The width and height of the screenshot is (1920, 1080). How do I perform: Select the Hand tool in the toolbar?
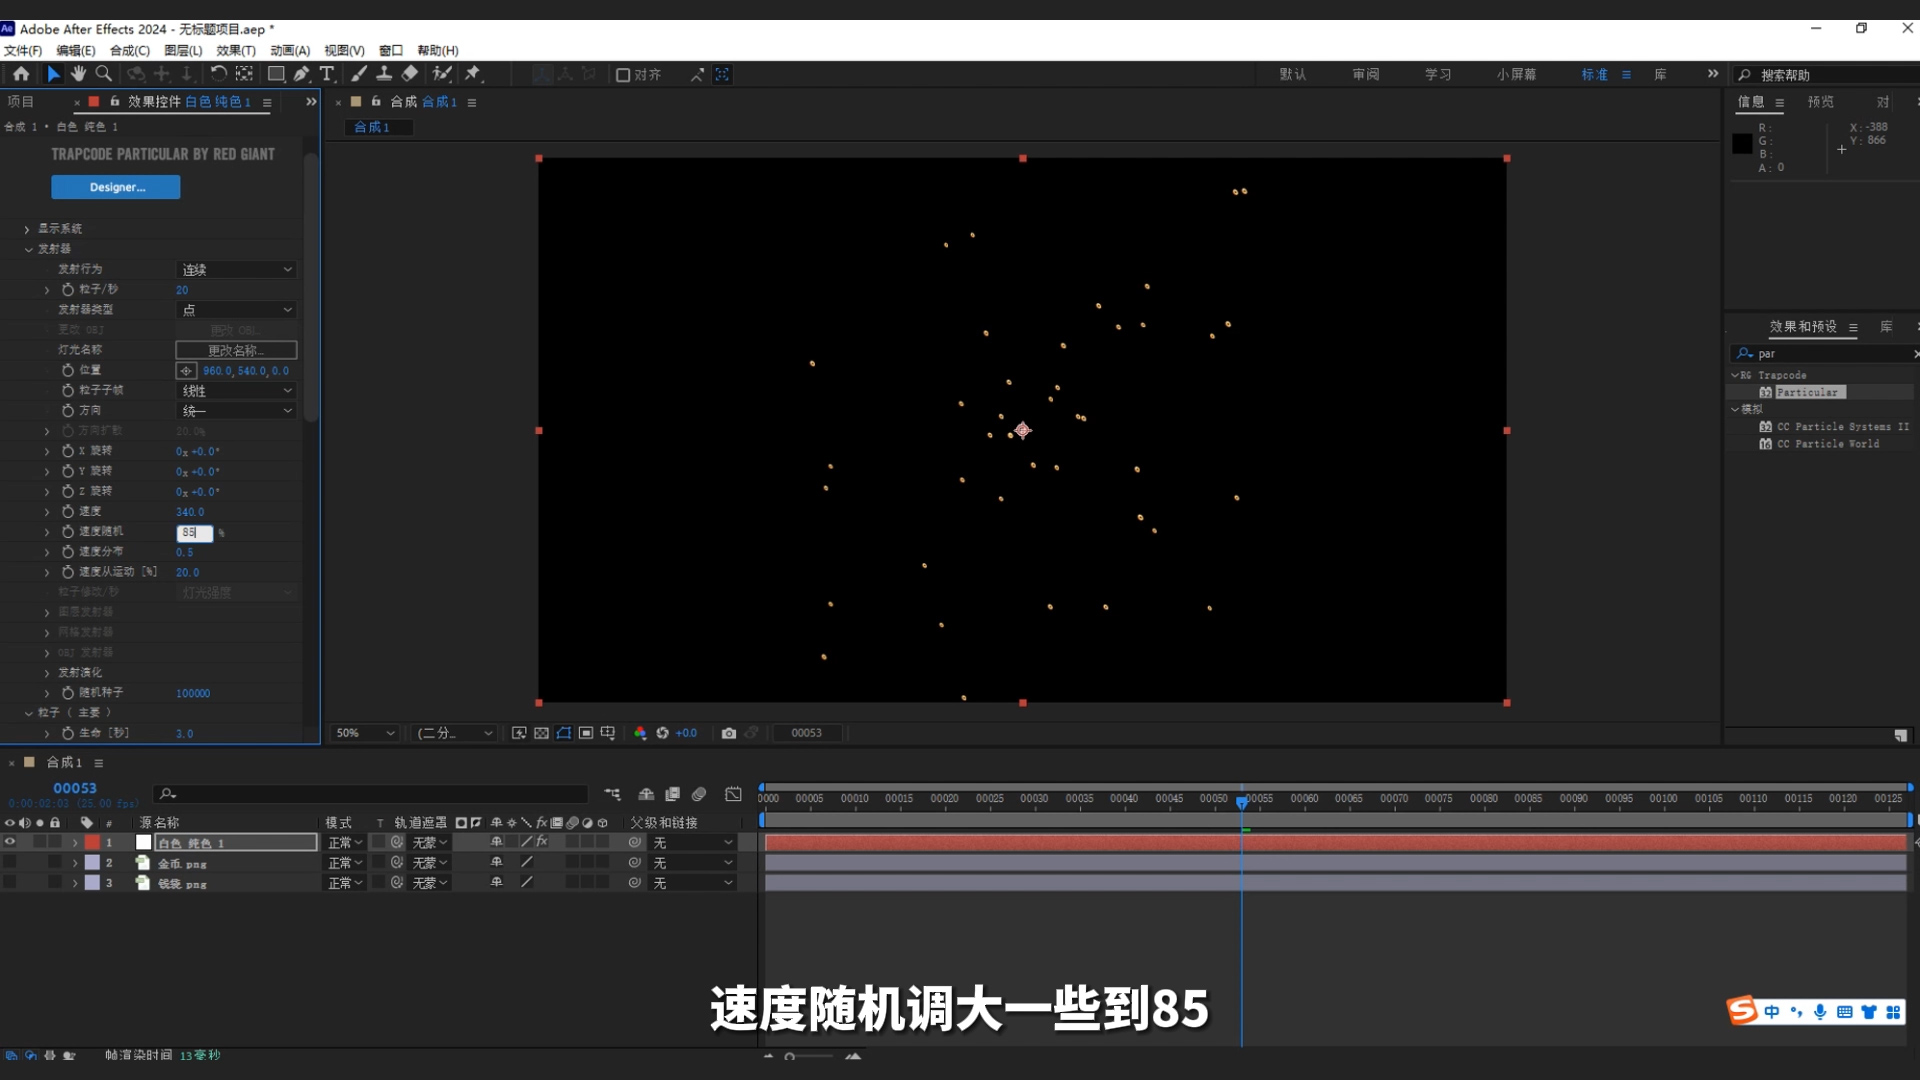[78, 73]
